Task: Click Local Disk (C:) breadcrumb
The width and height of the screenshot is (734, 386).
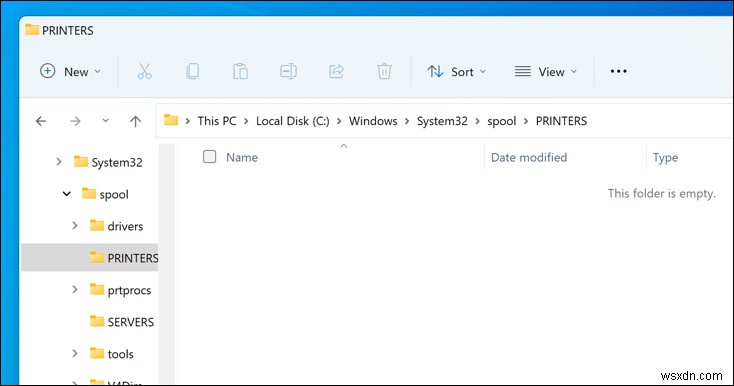Action: (293, 121)
